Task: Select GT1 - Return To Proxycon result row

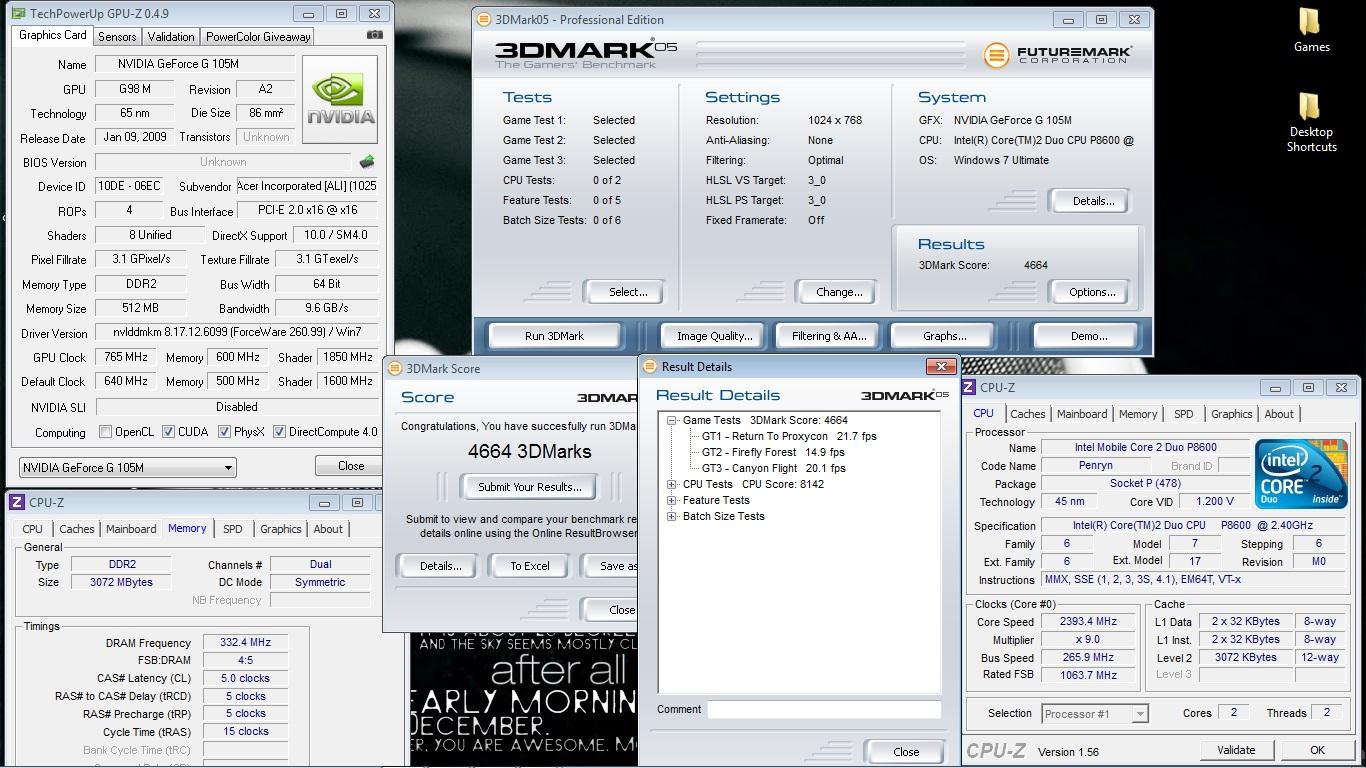Action: click(789, 436)
